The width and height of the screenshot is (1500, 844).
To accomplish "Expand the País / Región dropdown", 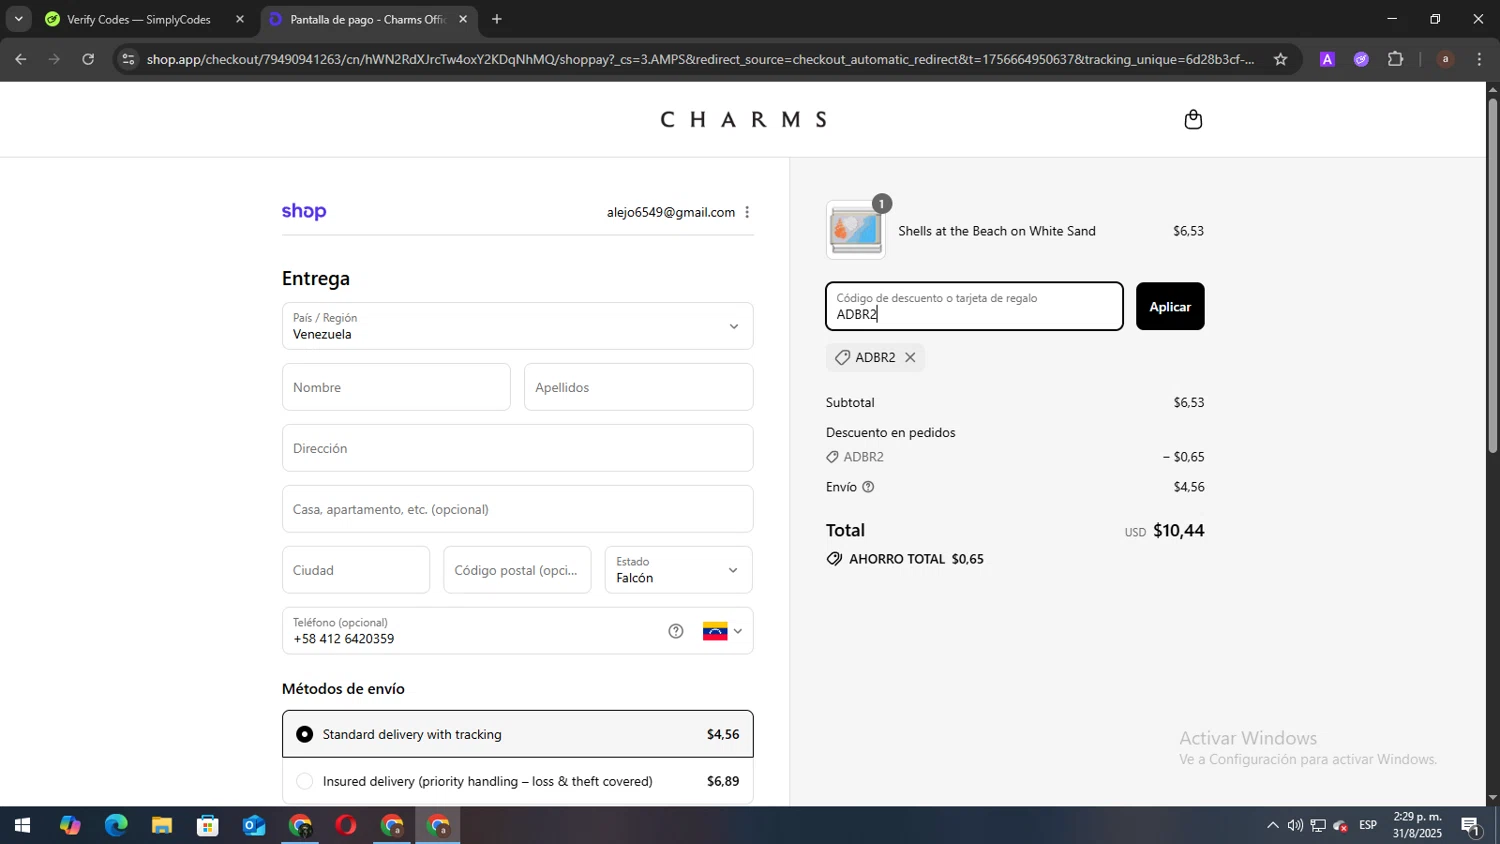I will point(518,326).
